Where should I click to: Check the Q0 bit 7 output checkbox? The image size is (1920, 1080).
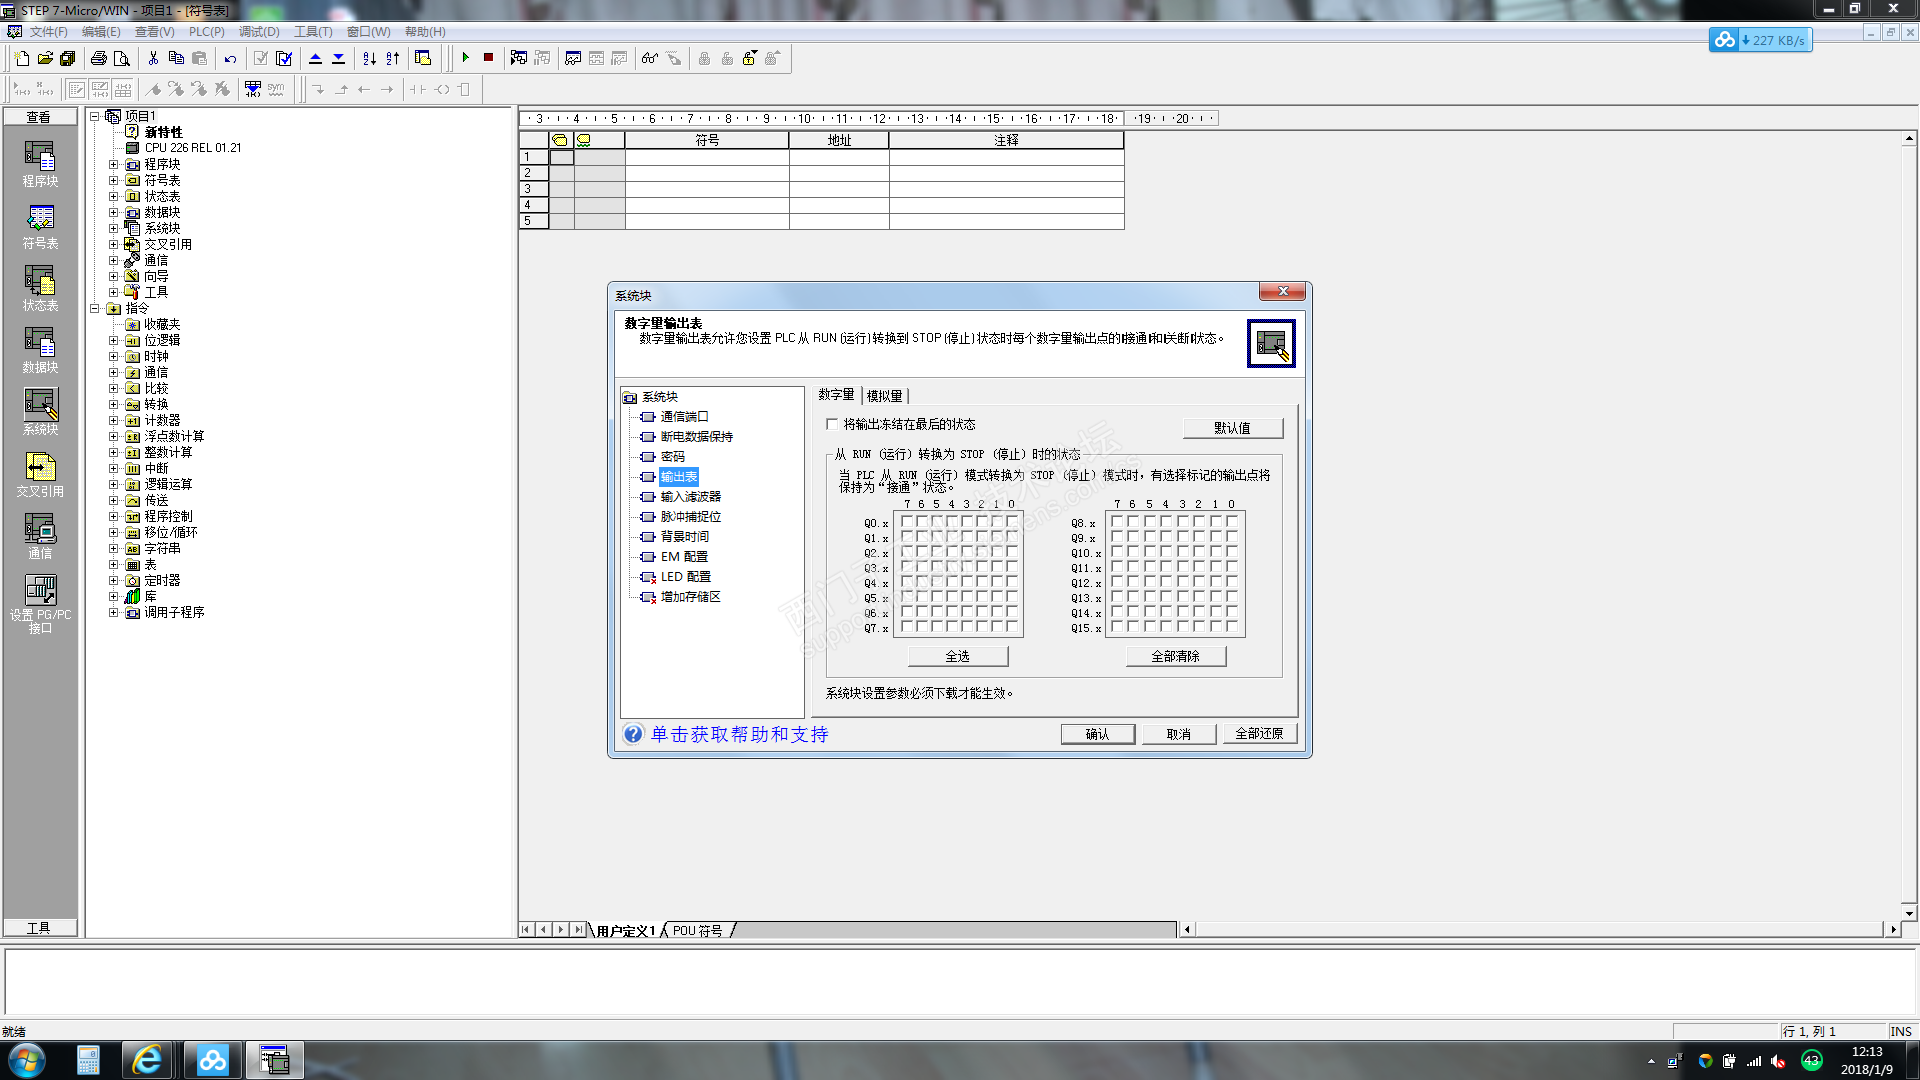908,522
